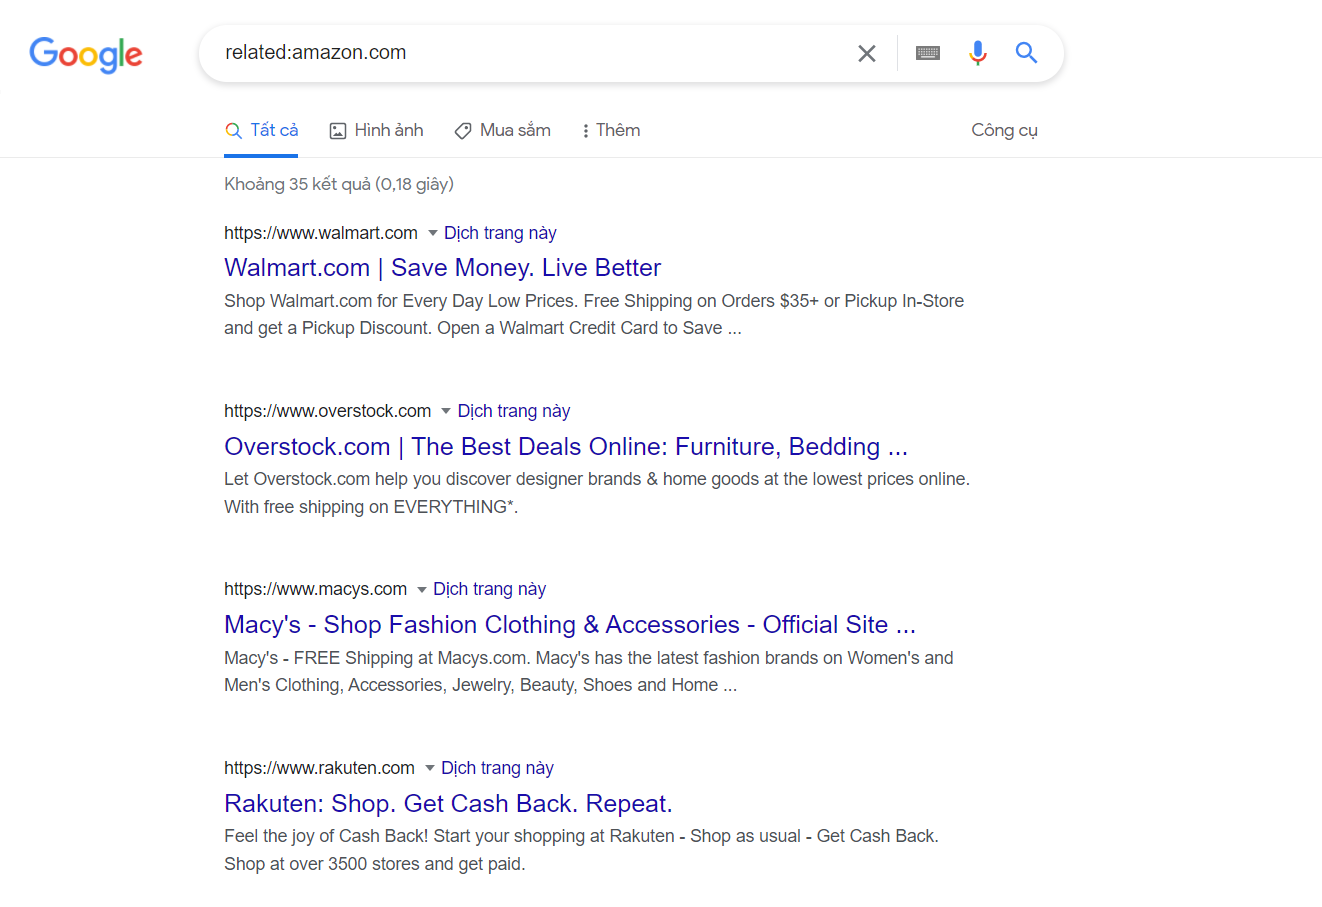Open the Mua sắm tab
This screenshot has width=1322, height=907.
(x=502, y=130)
